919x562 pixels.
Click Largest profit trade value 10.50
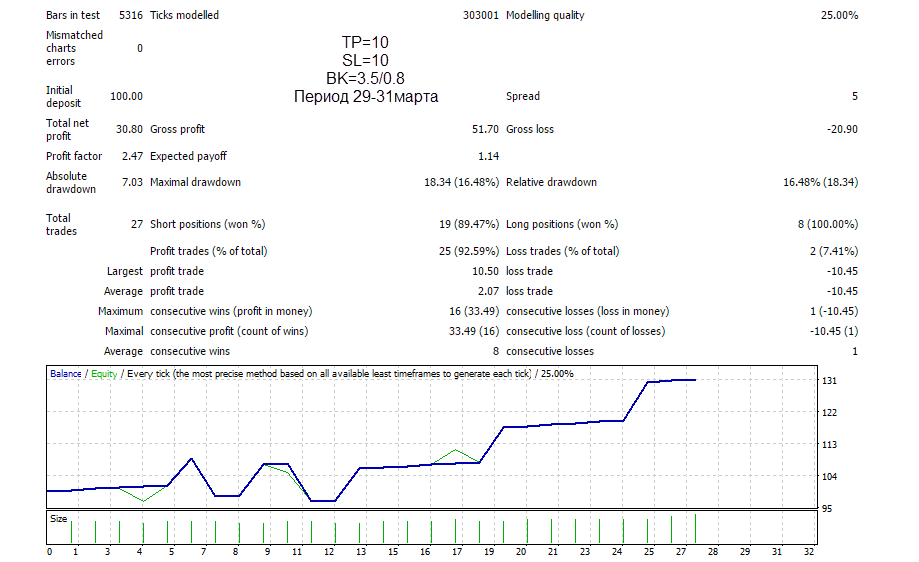point(485,271)
